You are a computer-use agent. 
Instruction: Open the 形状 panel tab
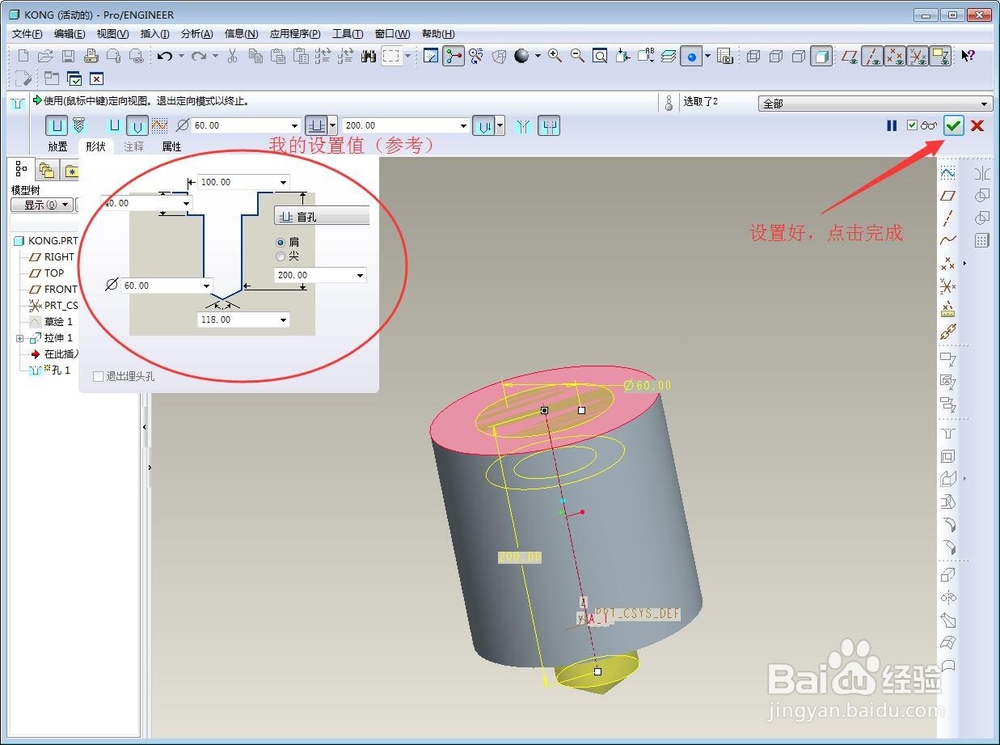[96, 147]
